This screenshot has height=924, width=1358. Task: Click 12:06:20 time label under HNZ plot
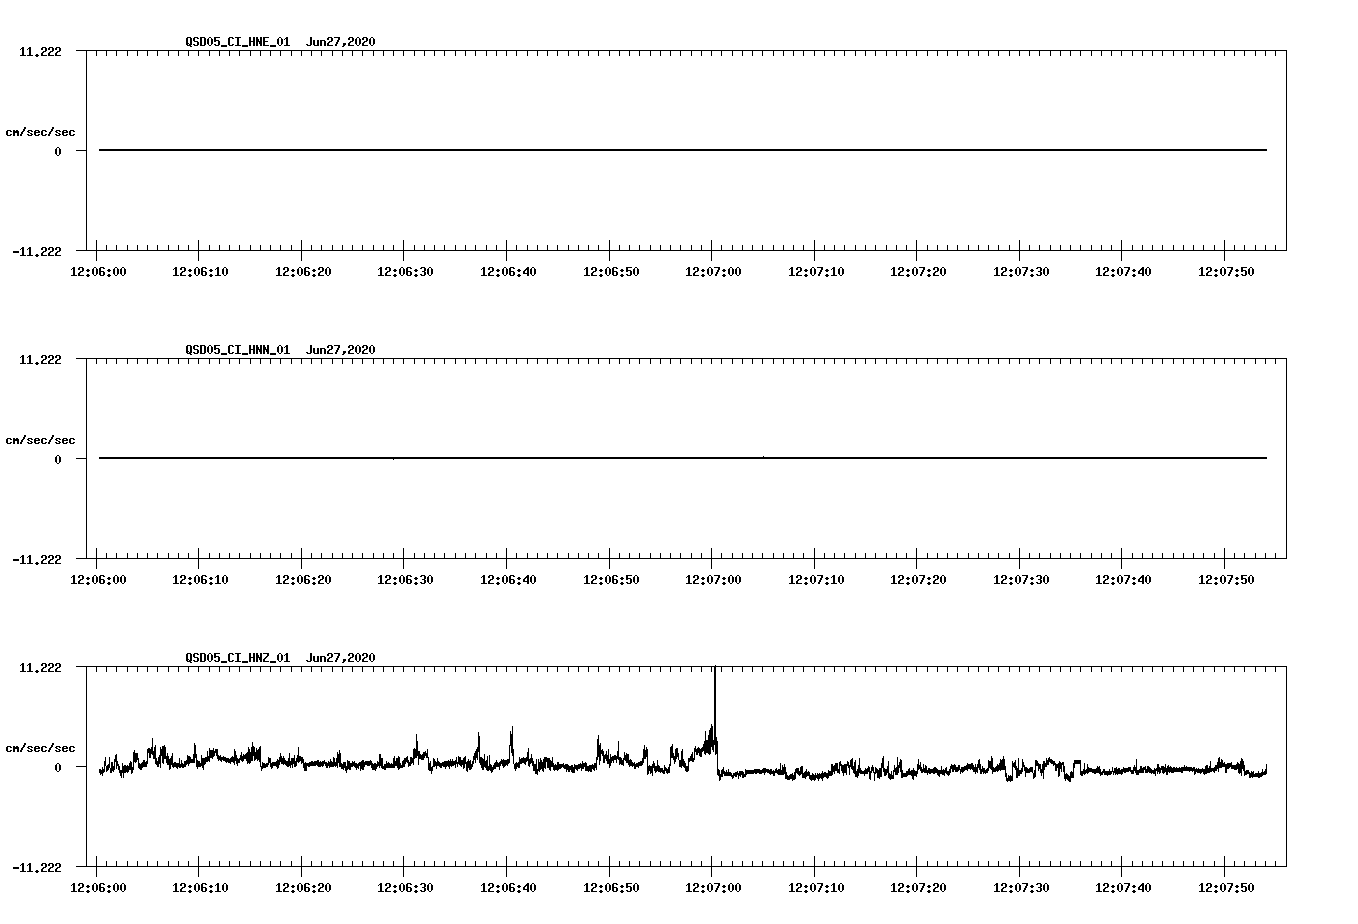tap(301, 888)
